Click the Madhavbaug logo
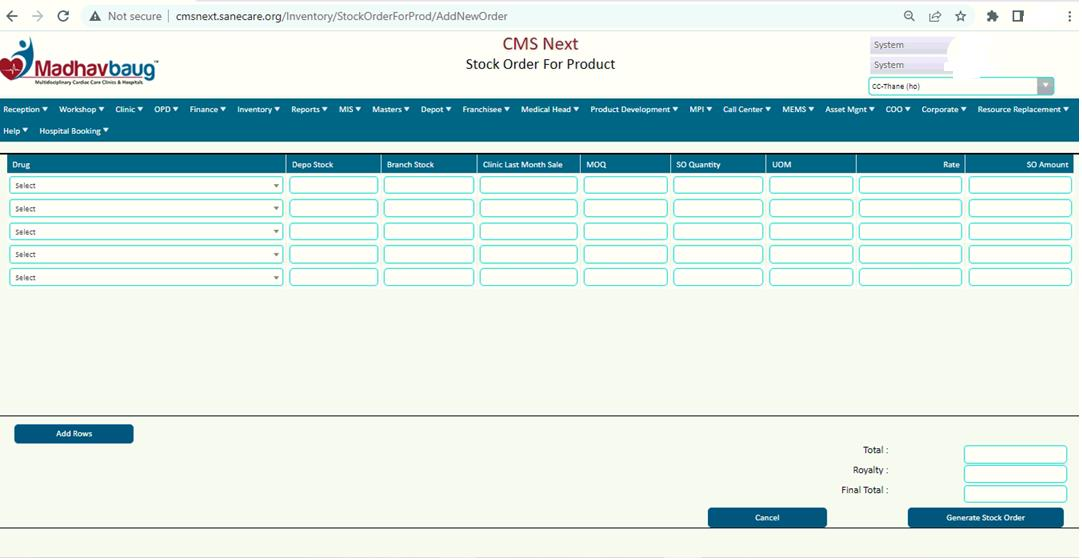This screenshot has height=560, width=1082. click(x=80, y=64)
